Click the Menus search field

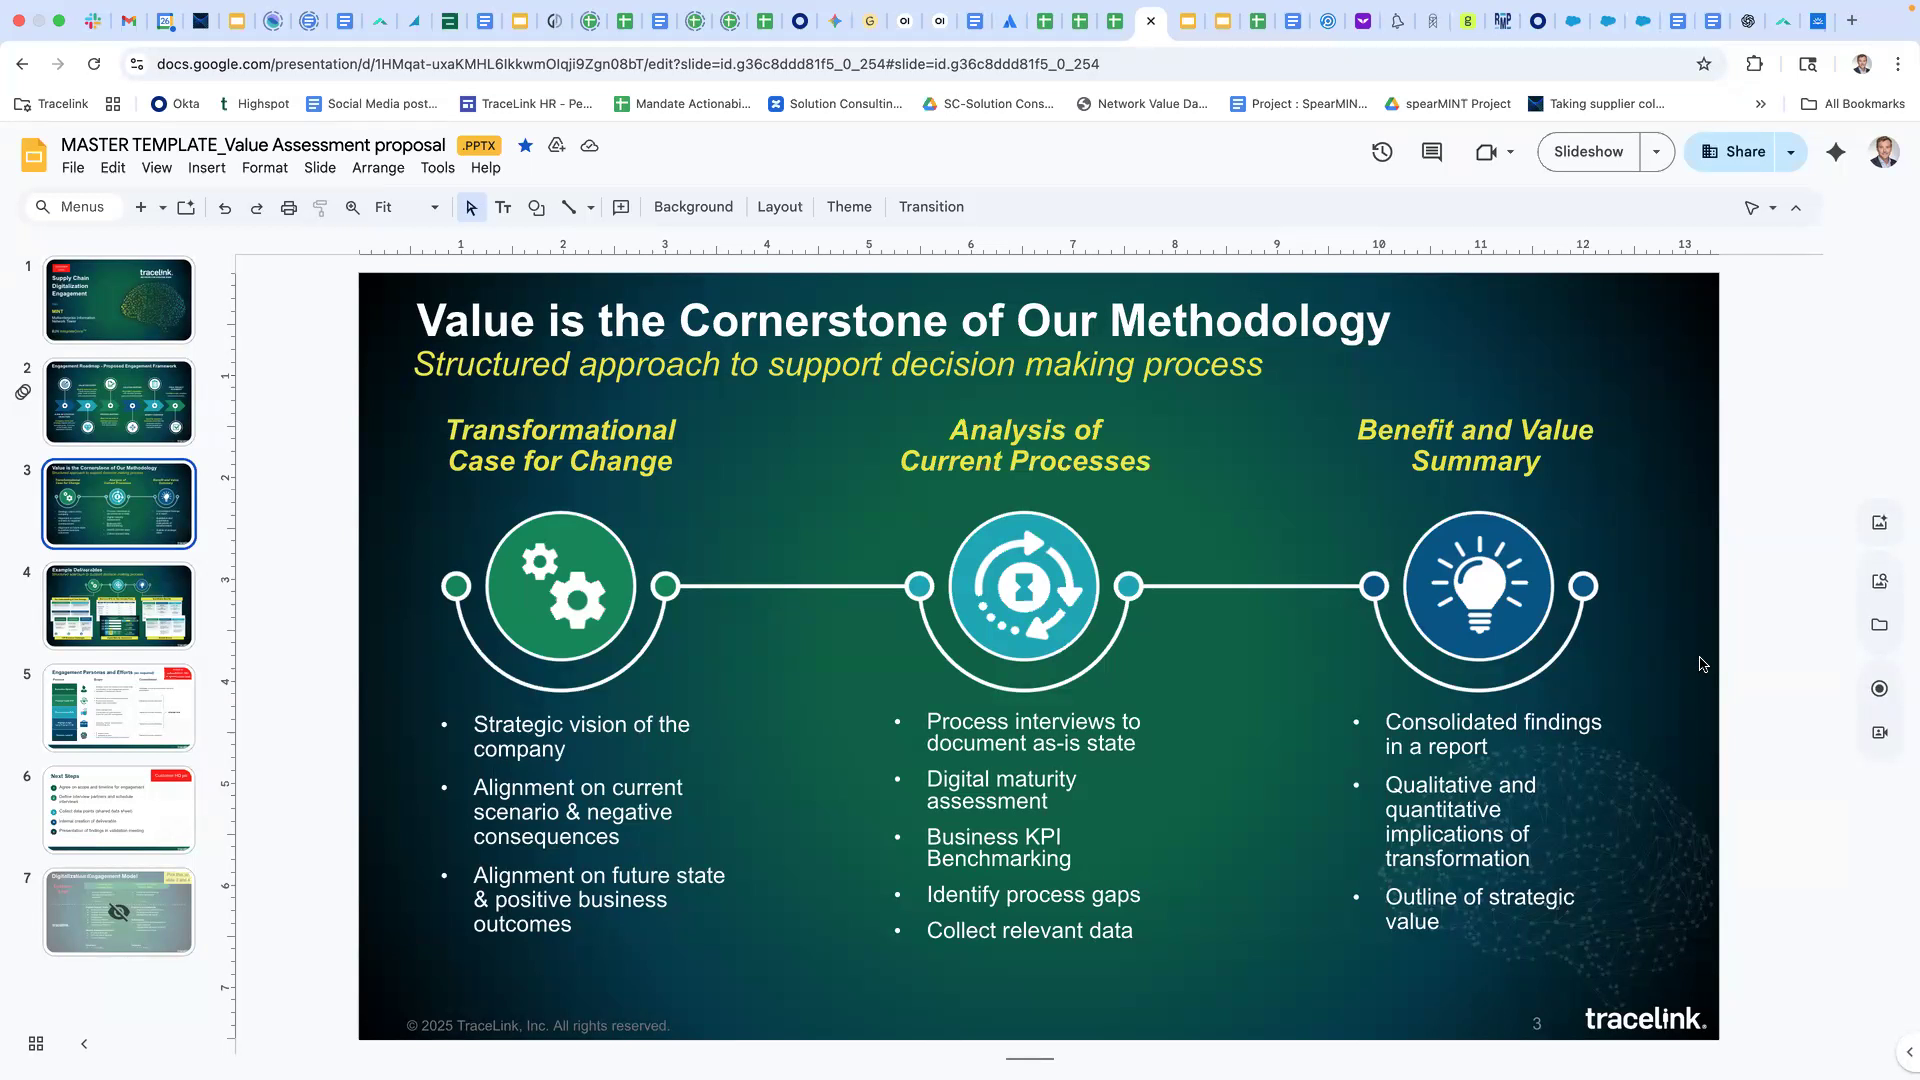82,207
